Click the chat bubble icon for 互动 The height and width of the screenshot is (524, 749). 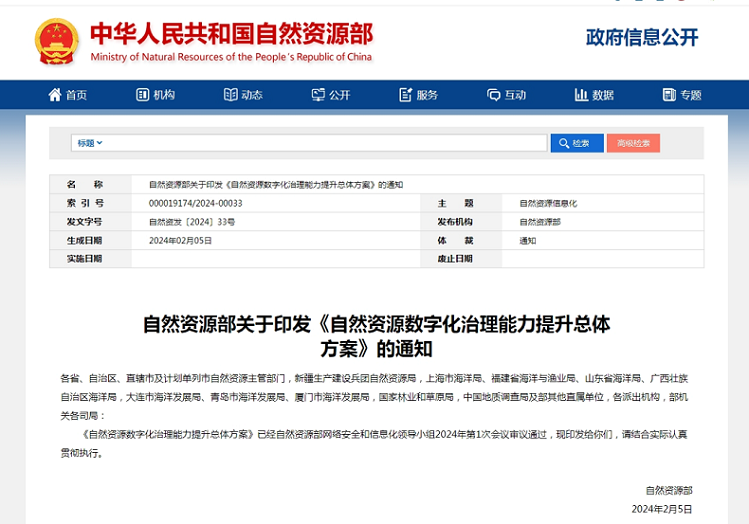493,95
